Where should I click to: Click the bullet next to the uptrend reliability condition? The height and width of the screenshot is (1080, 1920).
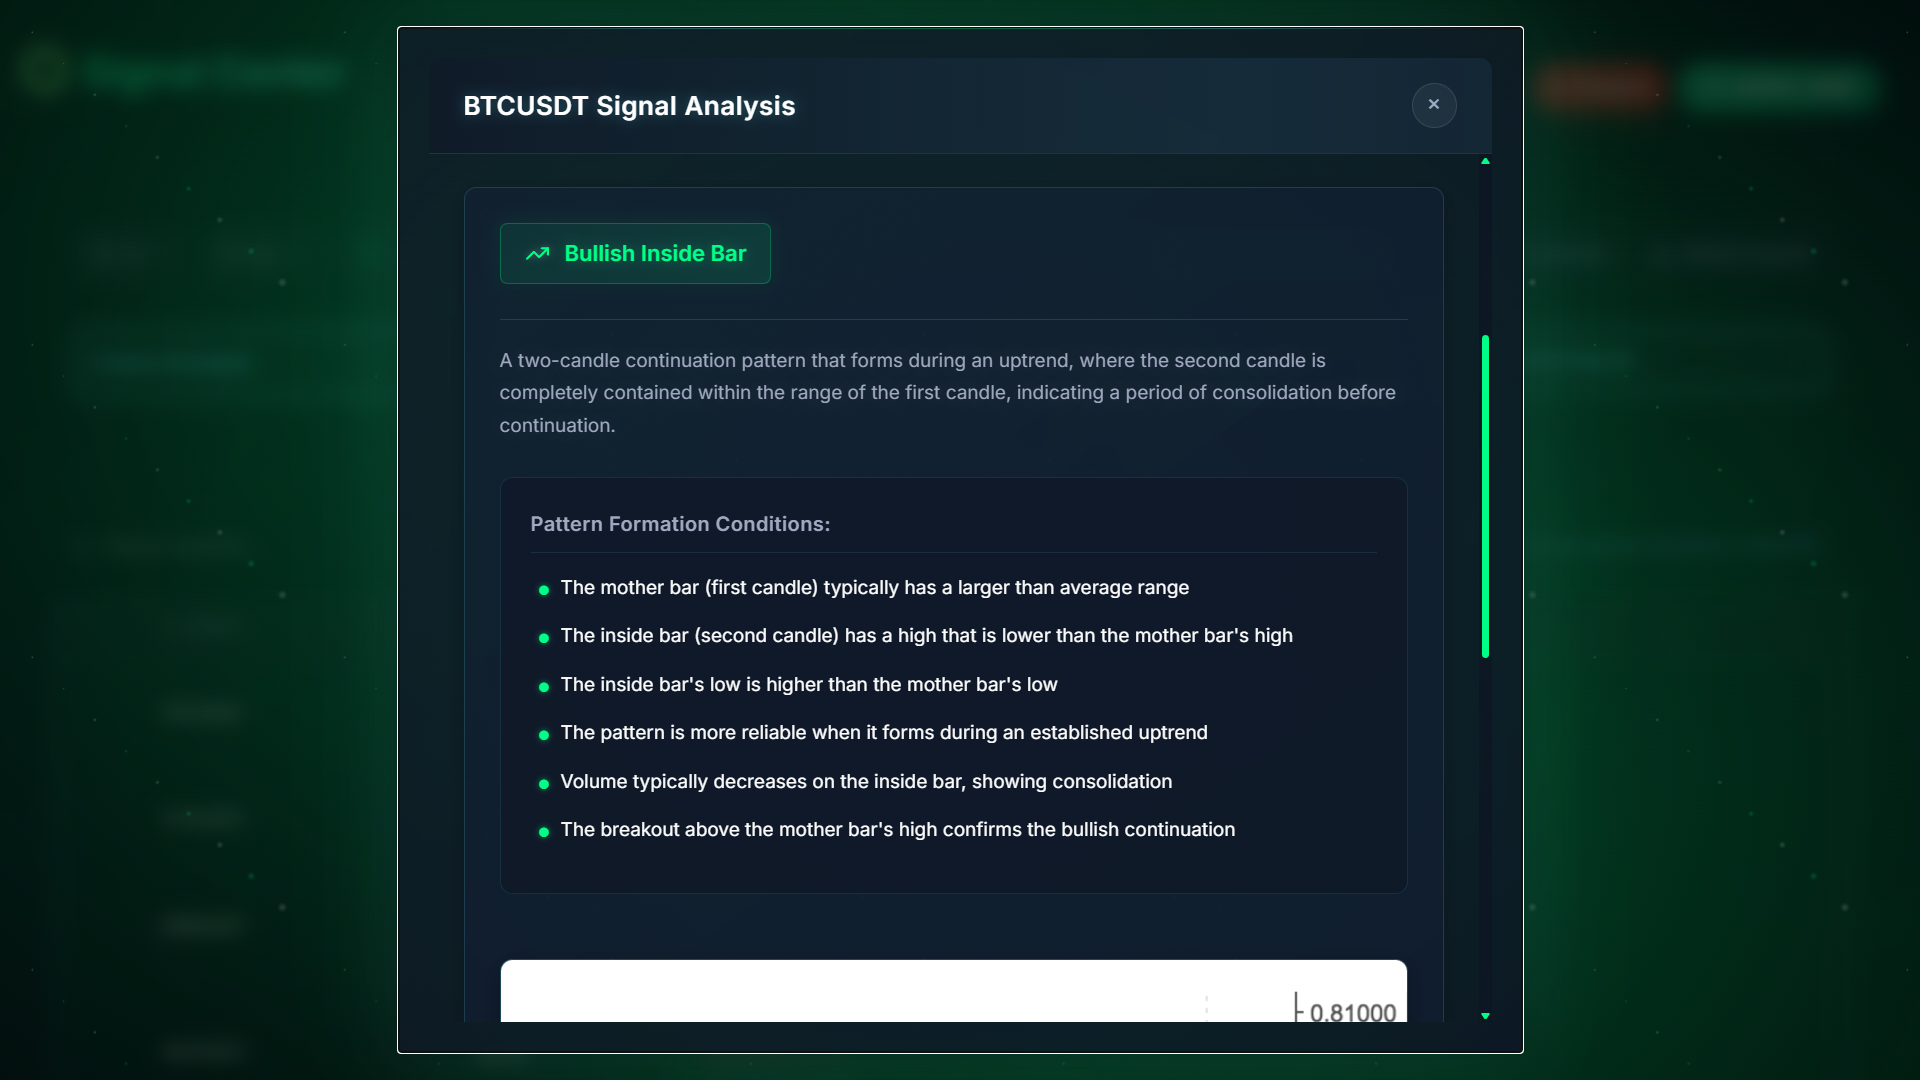click(544, 735)
